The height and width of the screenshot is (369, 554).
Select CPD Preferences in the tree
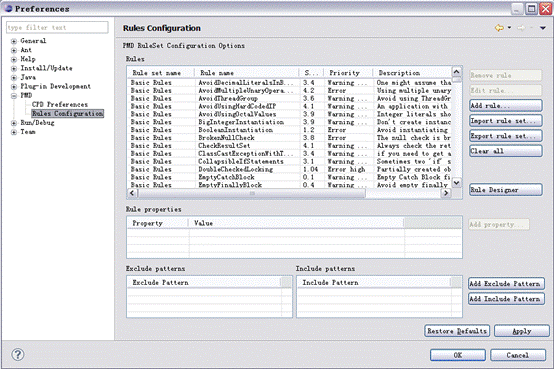60,104
